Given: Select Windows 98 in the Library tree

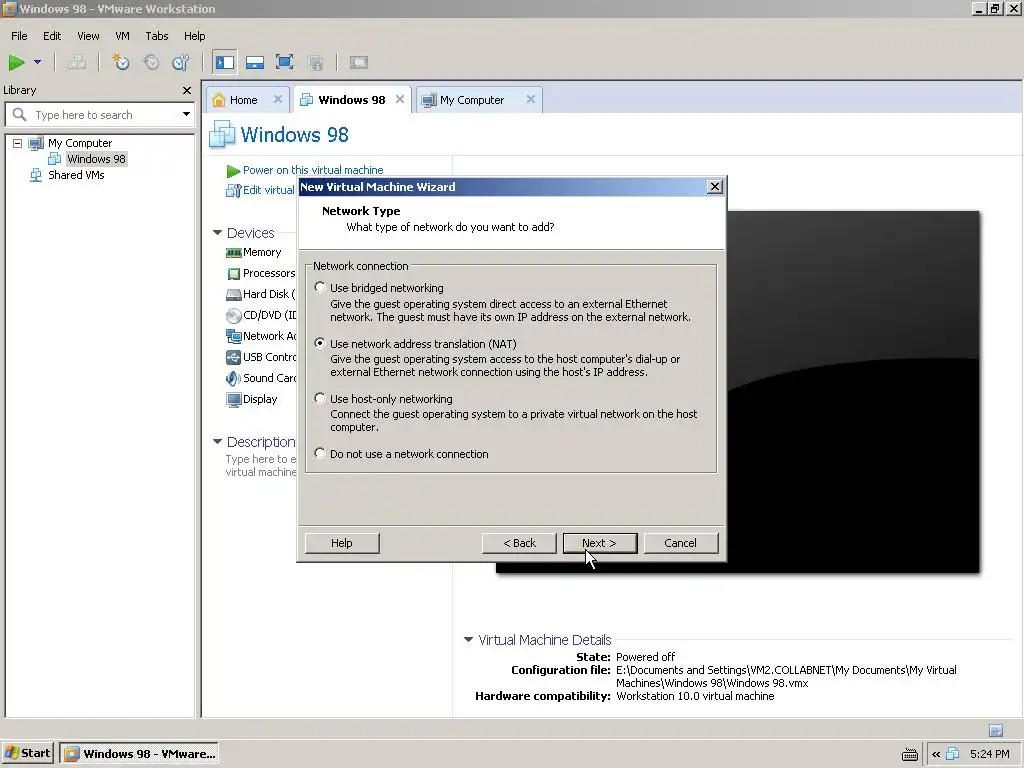Looking at the screenshot, I should point(96,159).
